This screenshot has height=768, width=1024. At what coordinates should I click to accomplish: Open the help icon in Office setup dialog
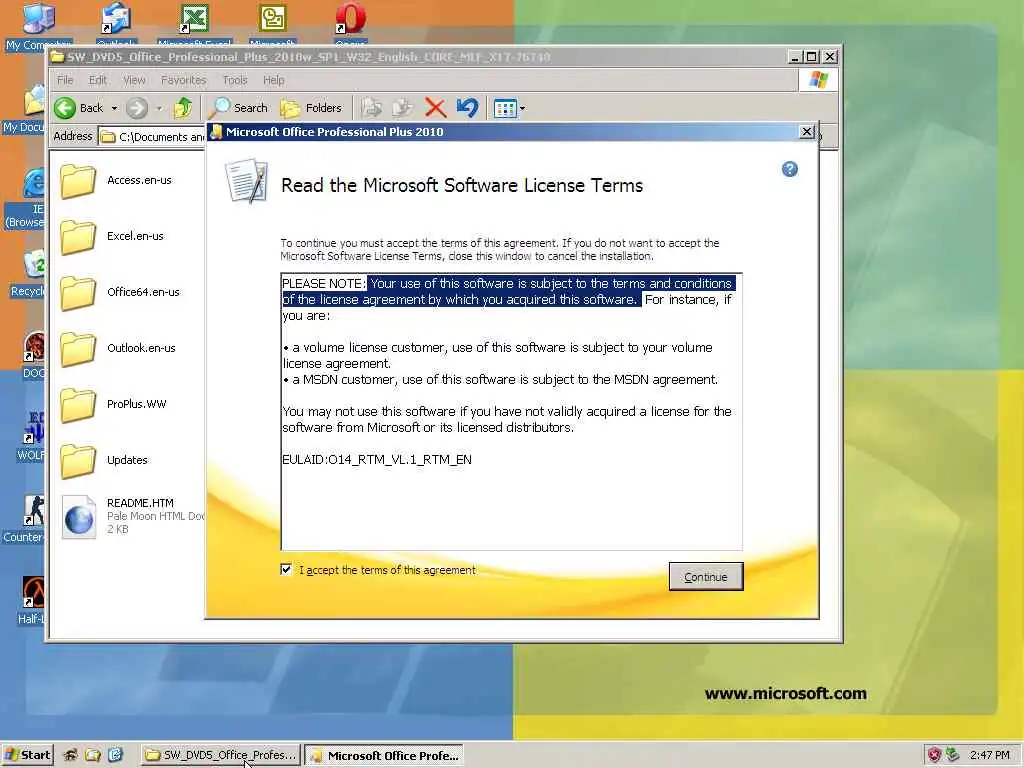[x=790, y=169]
